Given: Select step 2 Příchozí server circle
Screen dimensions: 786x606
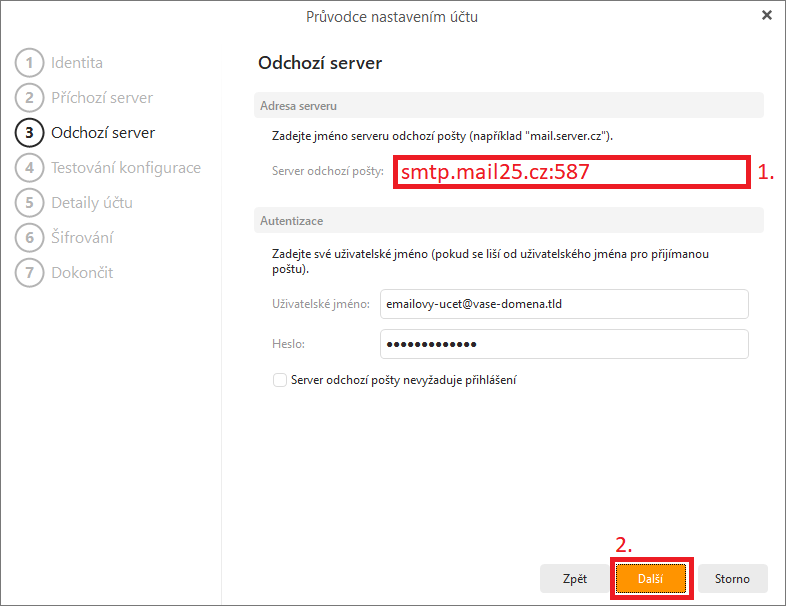Looking at the screenshot, I should (30, 98).
